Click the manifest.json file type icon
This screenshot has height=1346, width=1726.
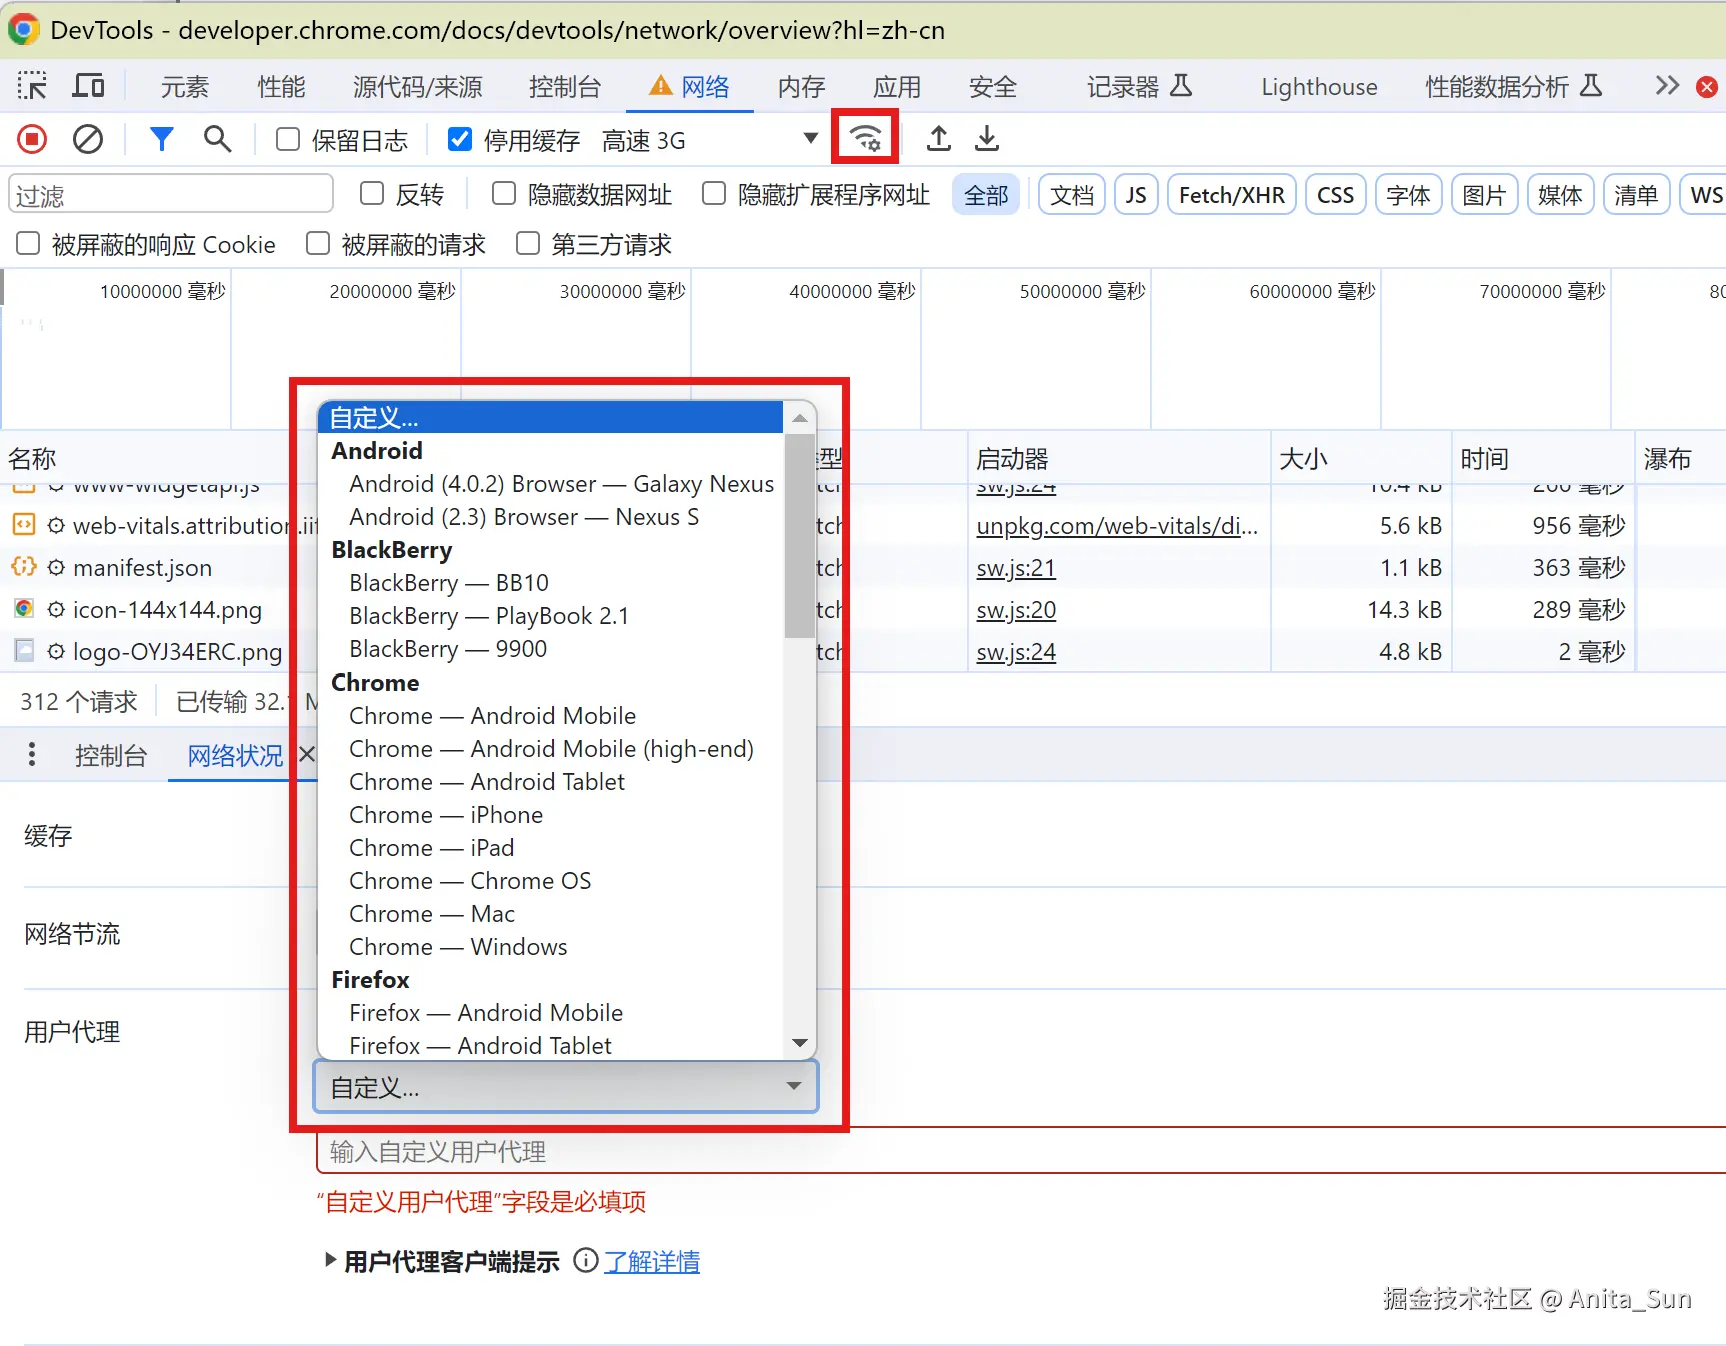[23, 567]
